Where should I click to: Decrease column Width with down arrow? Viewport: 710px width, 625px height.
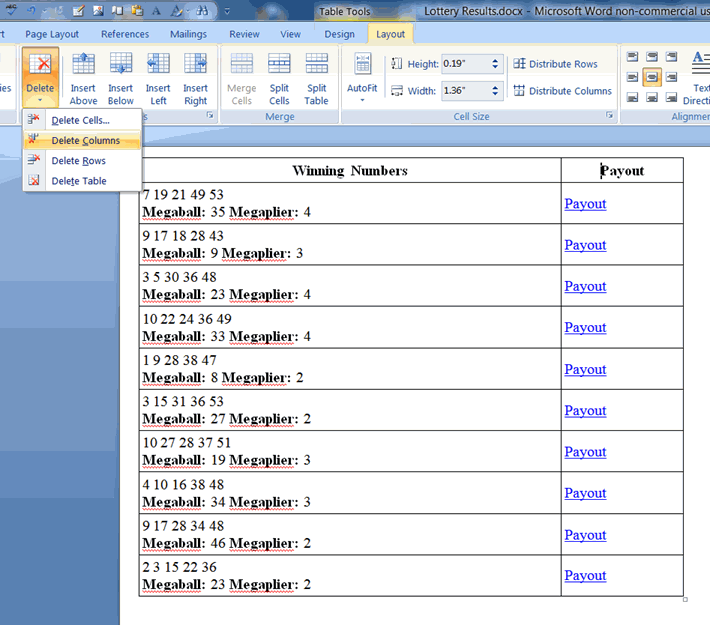click(495, 94)
